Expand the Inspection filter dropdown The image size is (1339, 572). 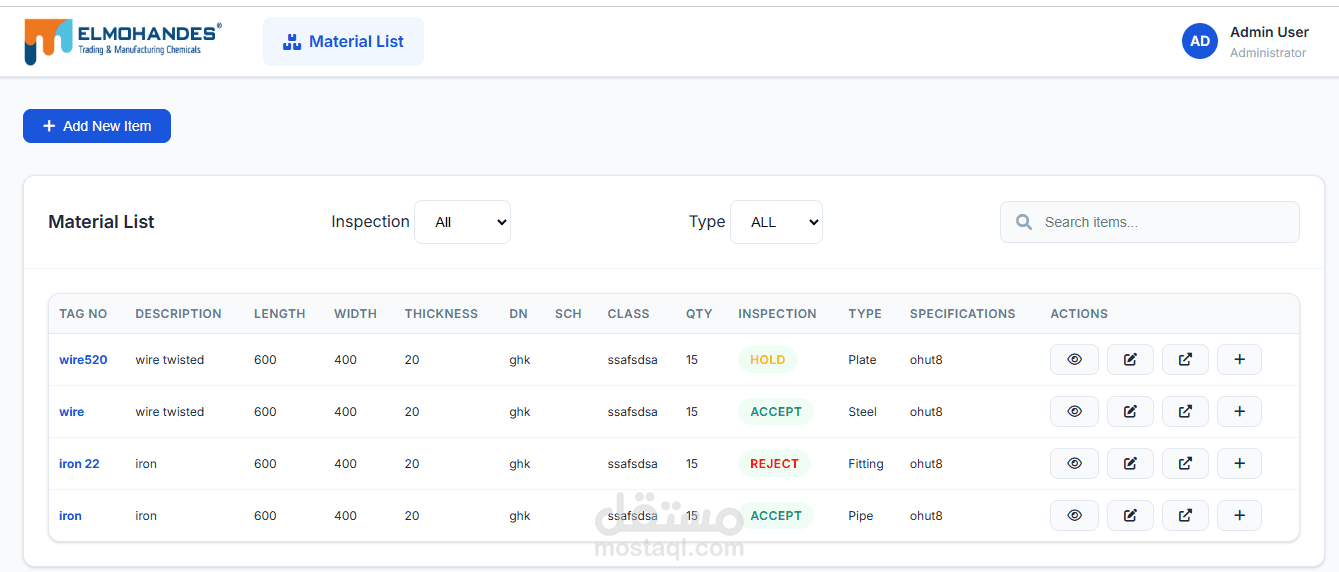(x=462, y=222)
